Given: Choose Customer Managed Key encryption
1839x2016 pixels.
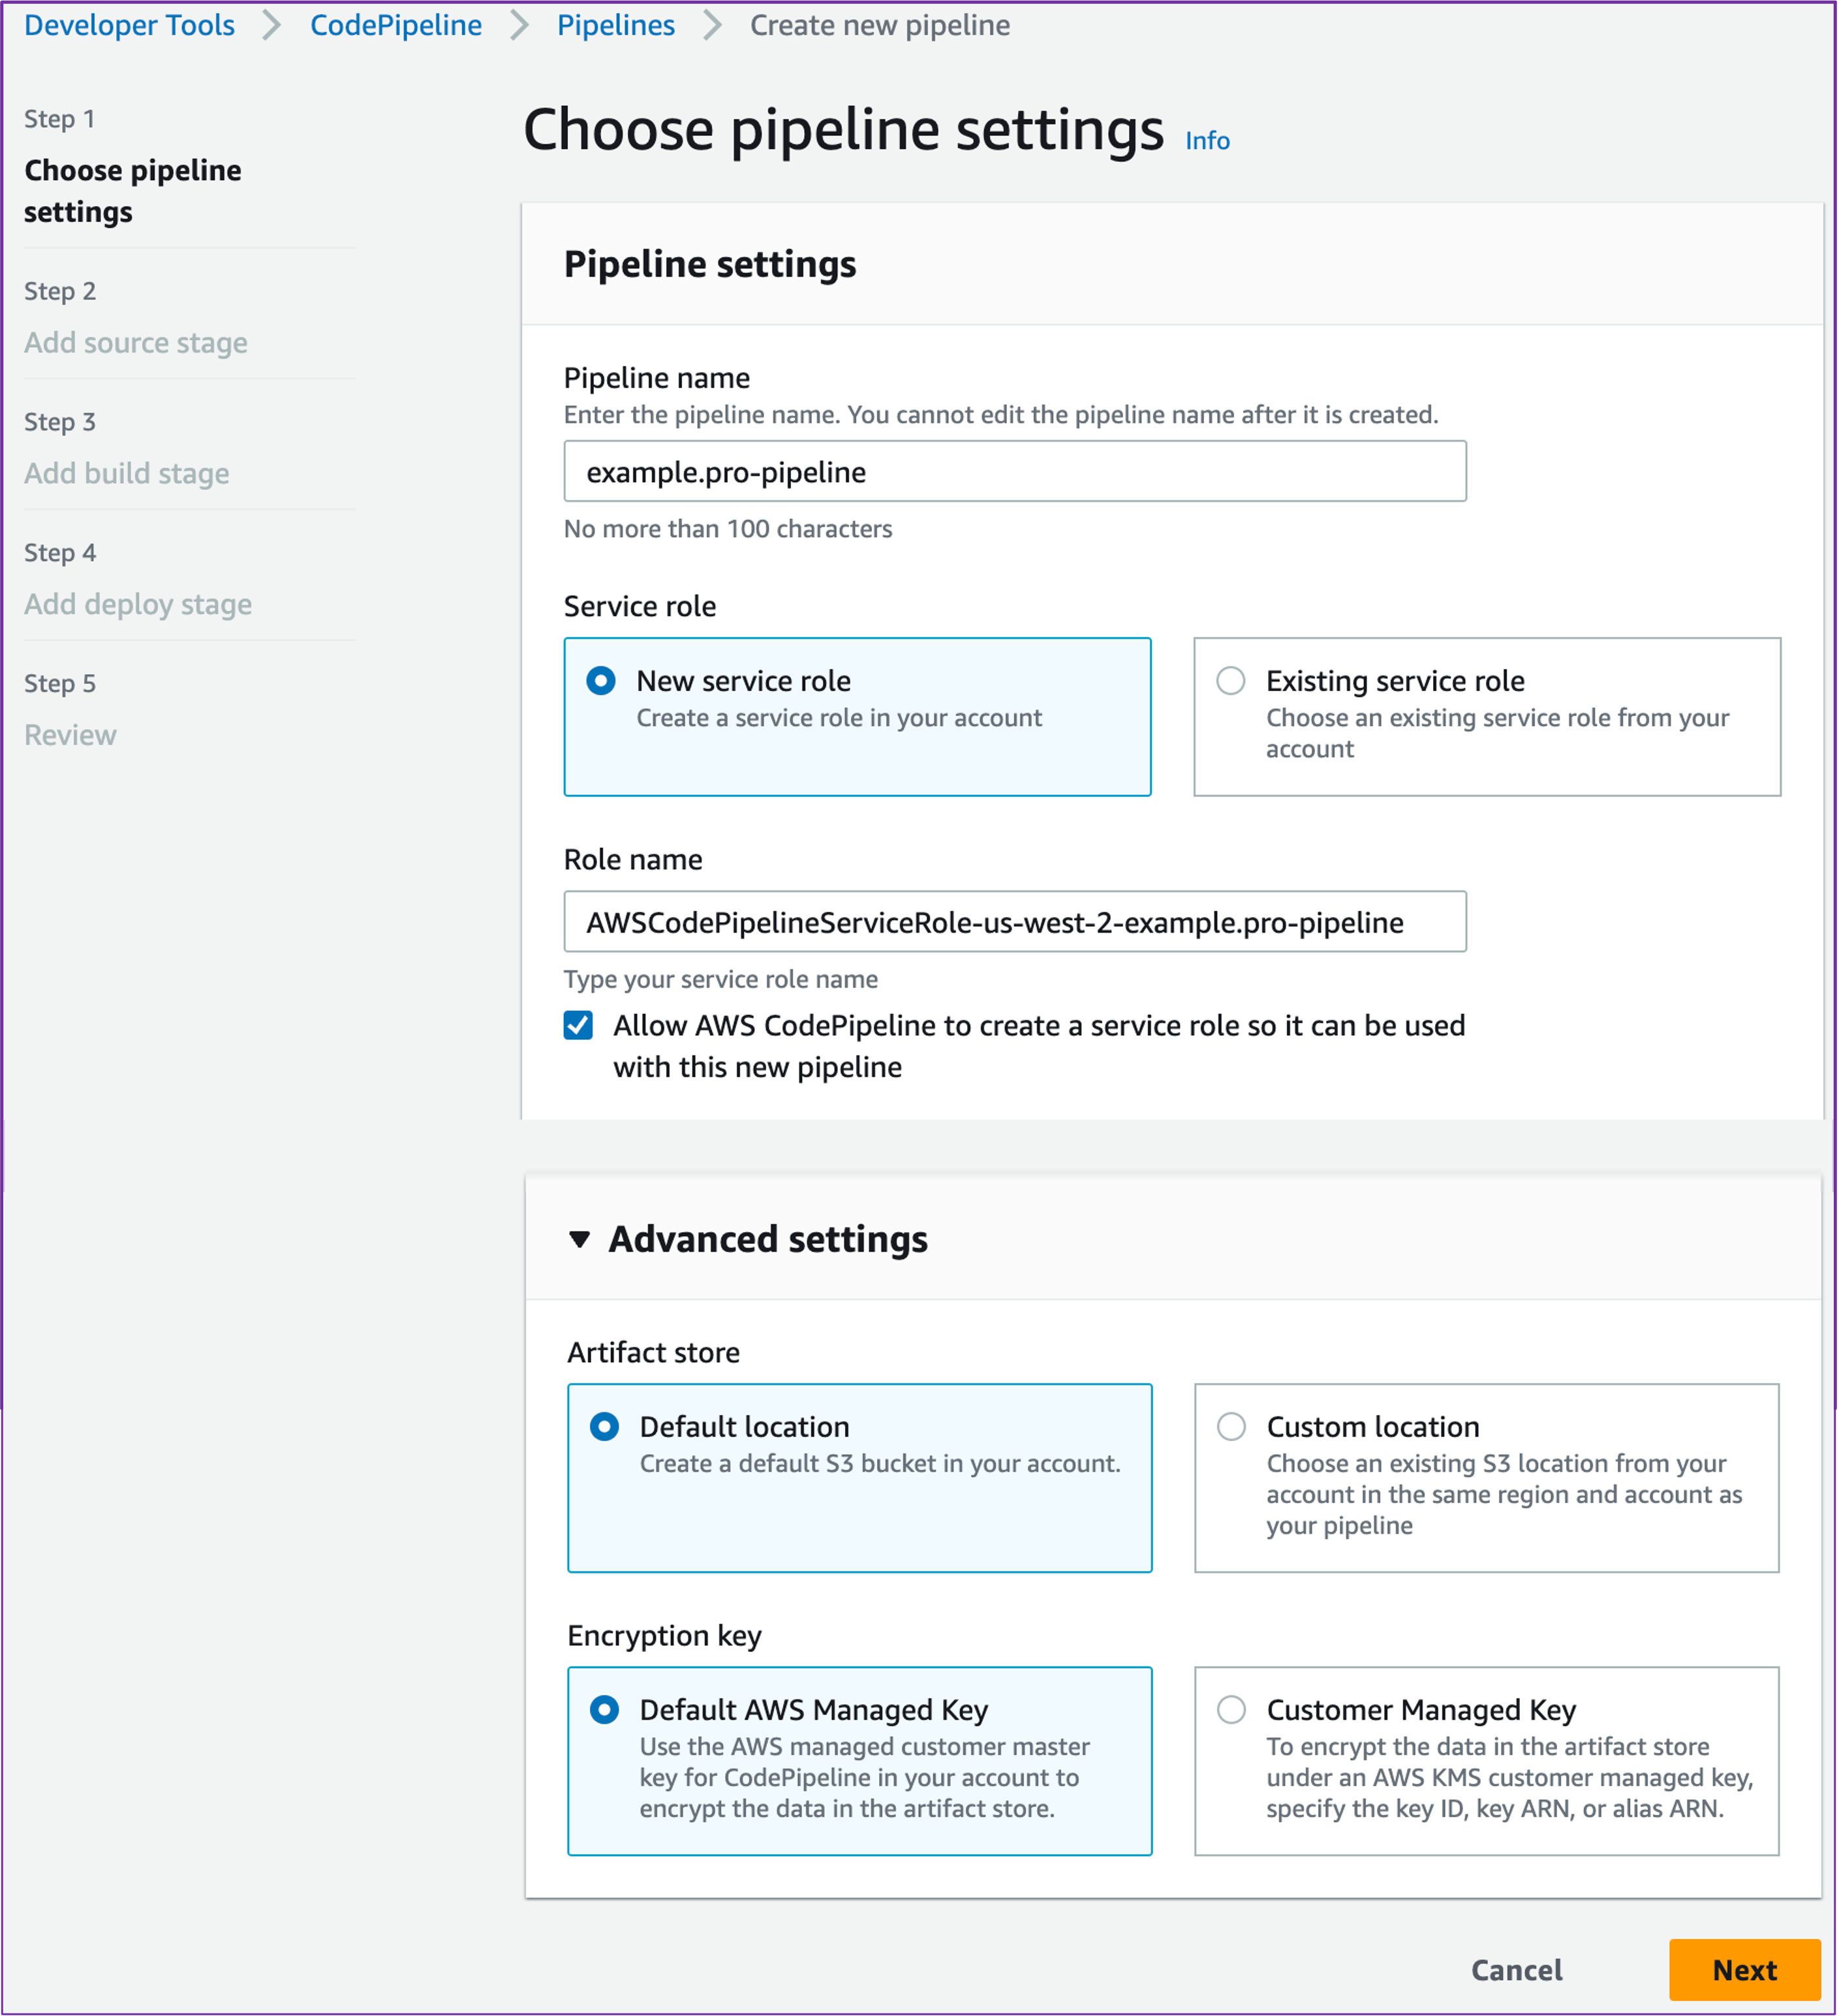Looking at the screenshot, I should [x=1231, y=1709].
